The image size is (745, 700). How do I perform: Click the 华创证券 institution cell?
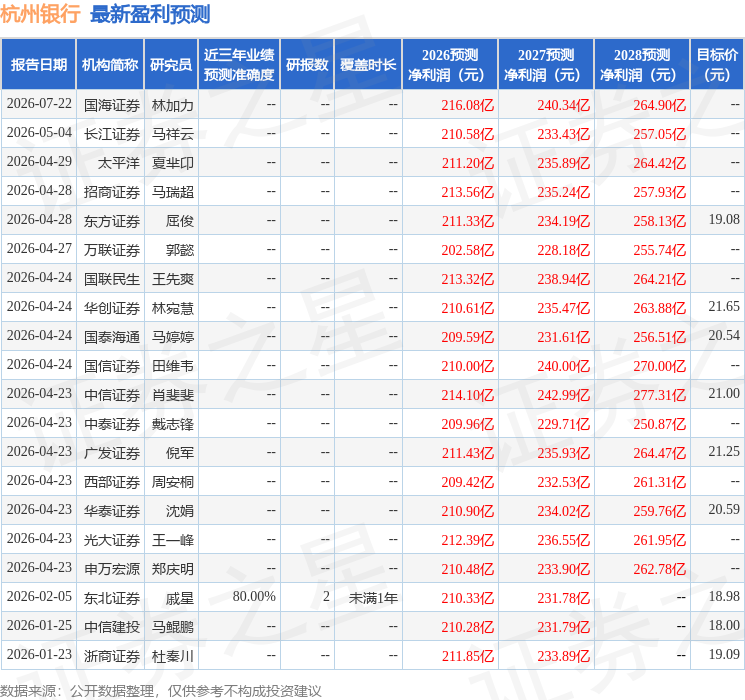tap(112, 308)
